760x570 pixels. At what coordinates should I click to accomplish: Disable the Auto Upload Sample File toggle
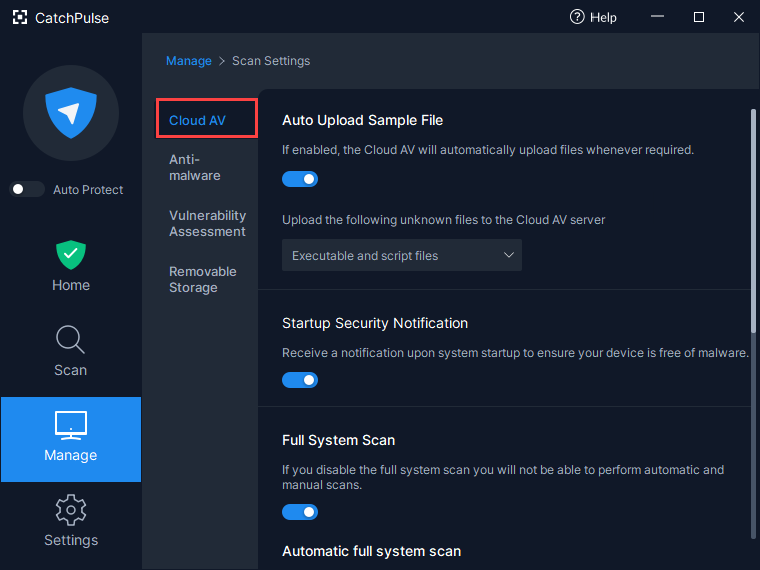tap(300, 179)
